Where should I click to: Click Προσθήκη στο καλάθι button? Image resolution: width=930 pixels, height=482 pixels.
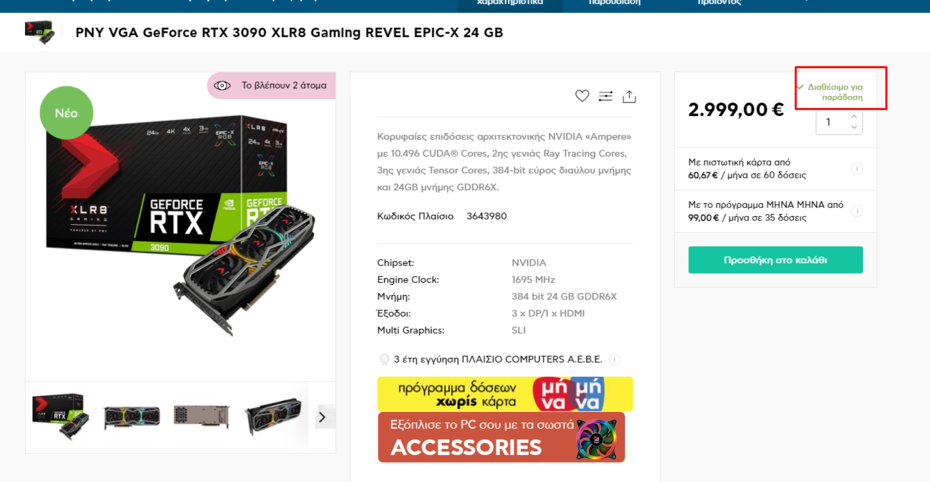(x=775, y=260)
